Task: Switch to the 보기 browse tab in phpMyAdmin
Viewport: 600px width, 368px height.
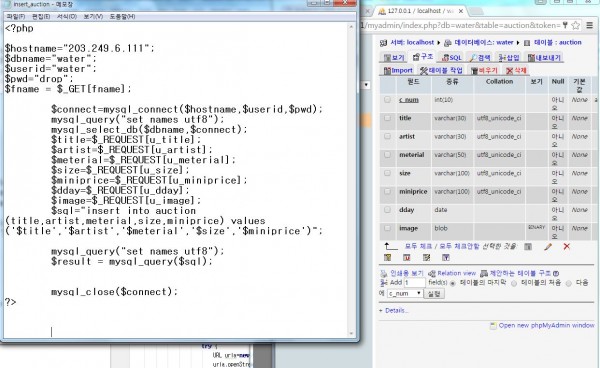Action: tap(394, 58)
